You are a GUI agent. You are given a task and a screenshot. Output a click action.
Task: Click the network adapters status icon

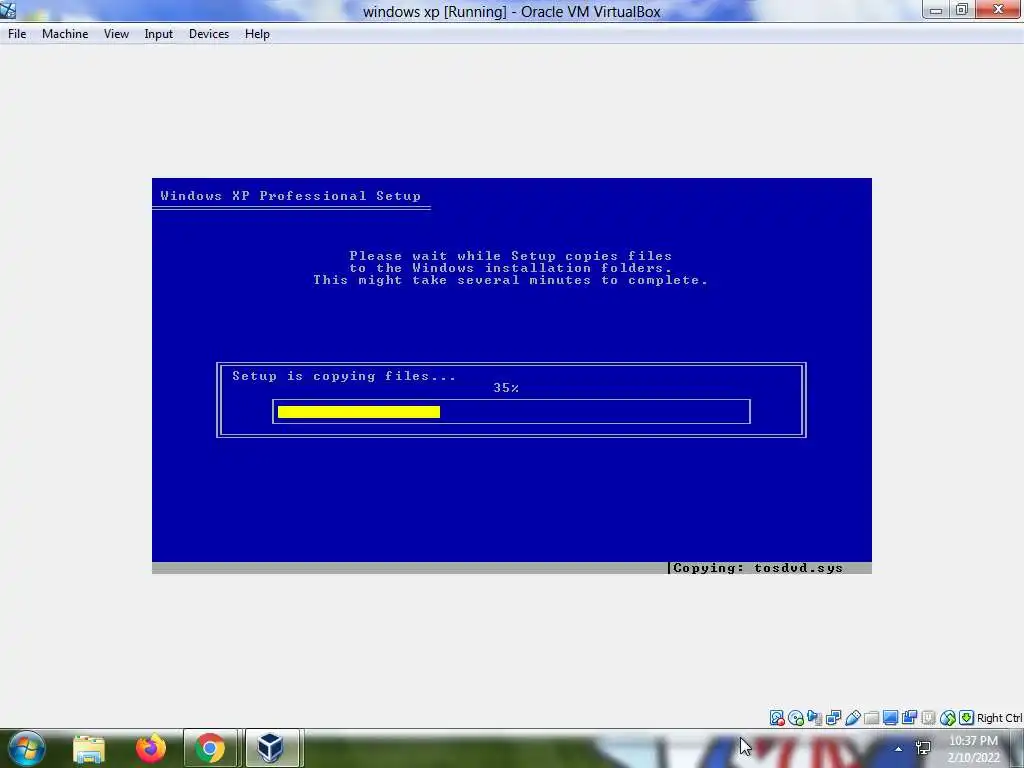click(x=833, y=718)
